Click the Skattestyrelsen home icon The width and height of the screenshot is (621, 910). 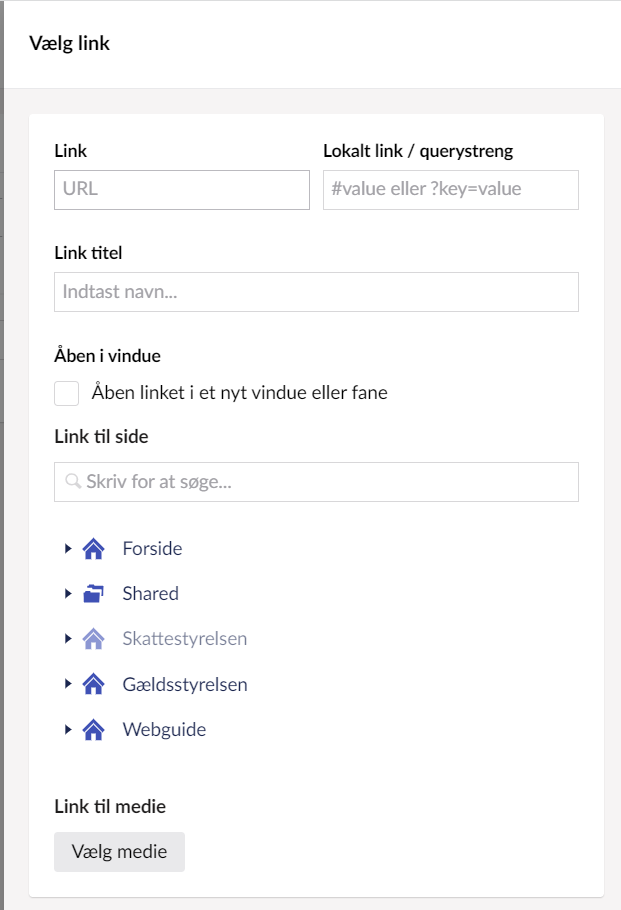click(x=93, y=639)
